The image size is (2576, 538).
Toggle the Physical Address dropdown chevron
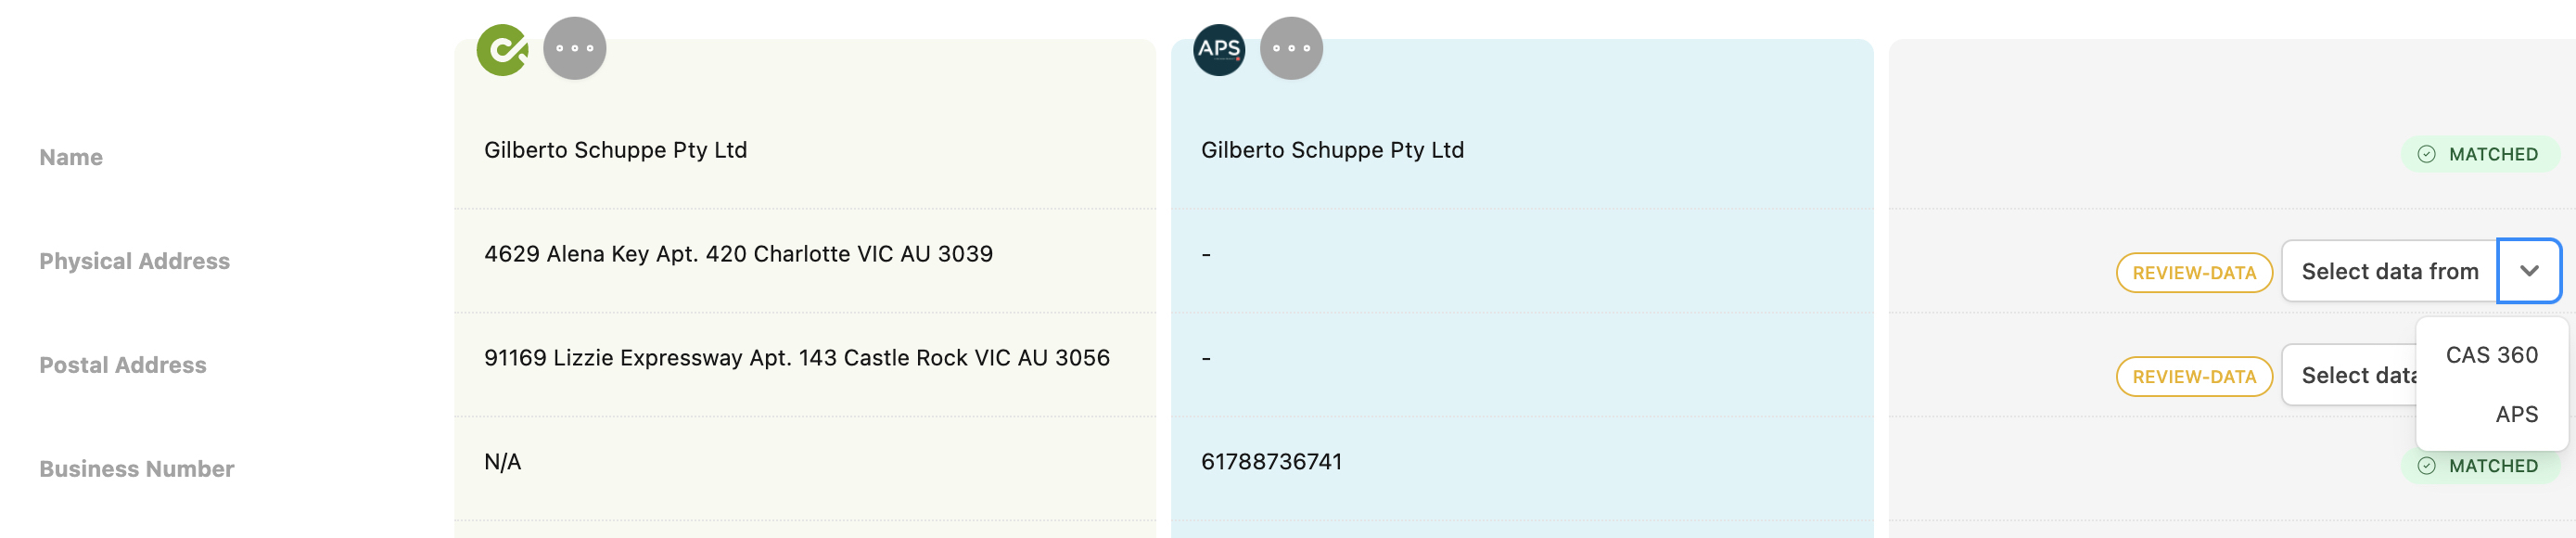(2529, 271)
